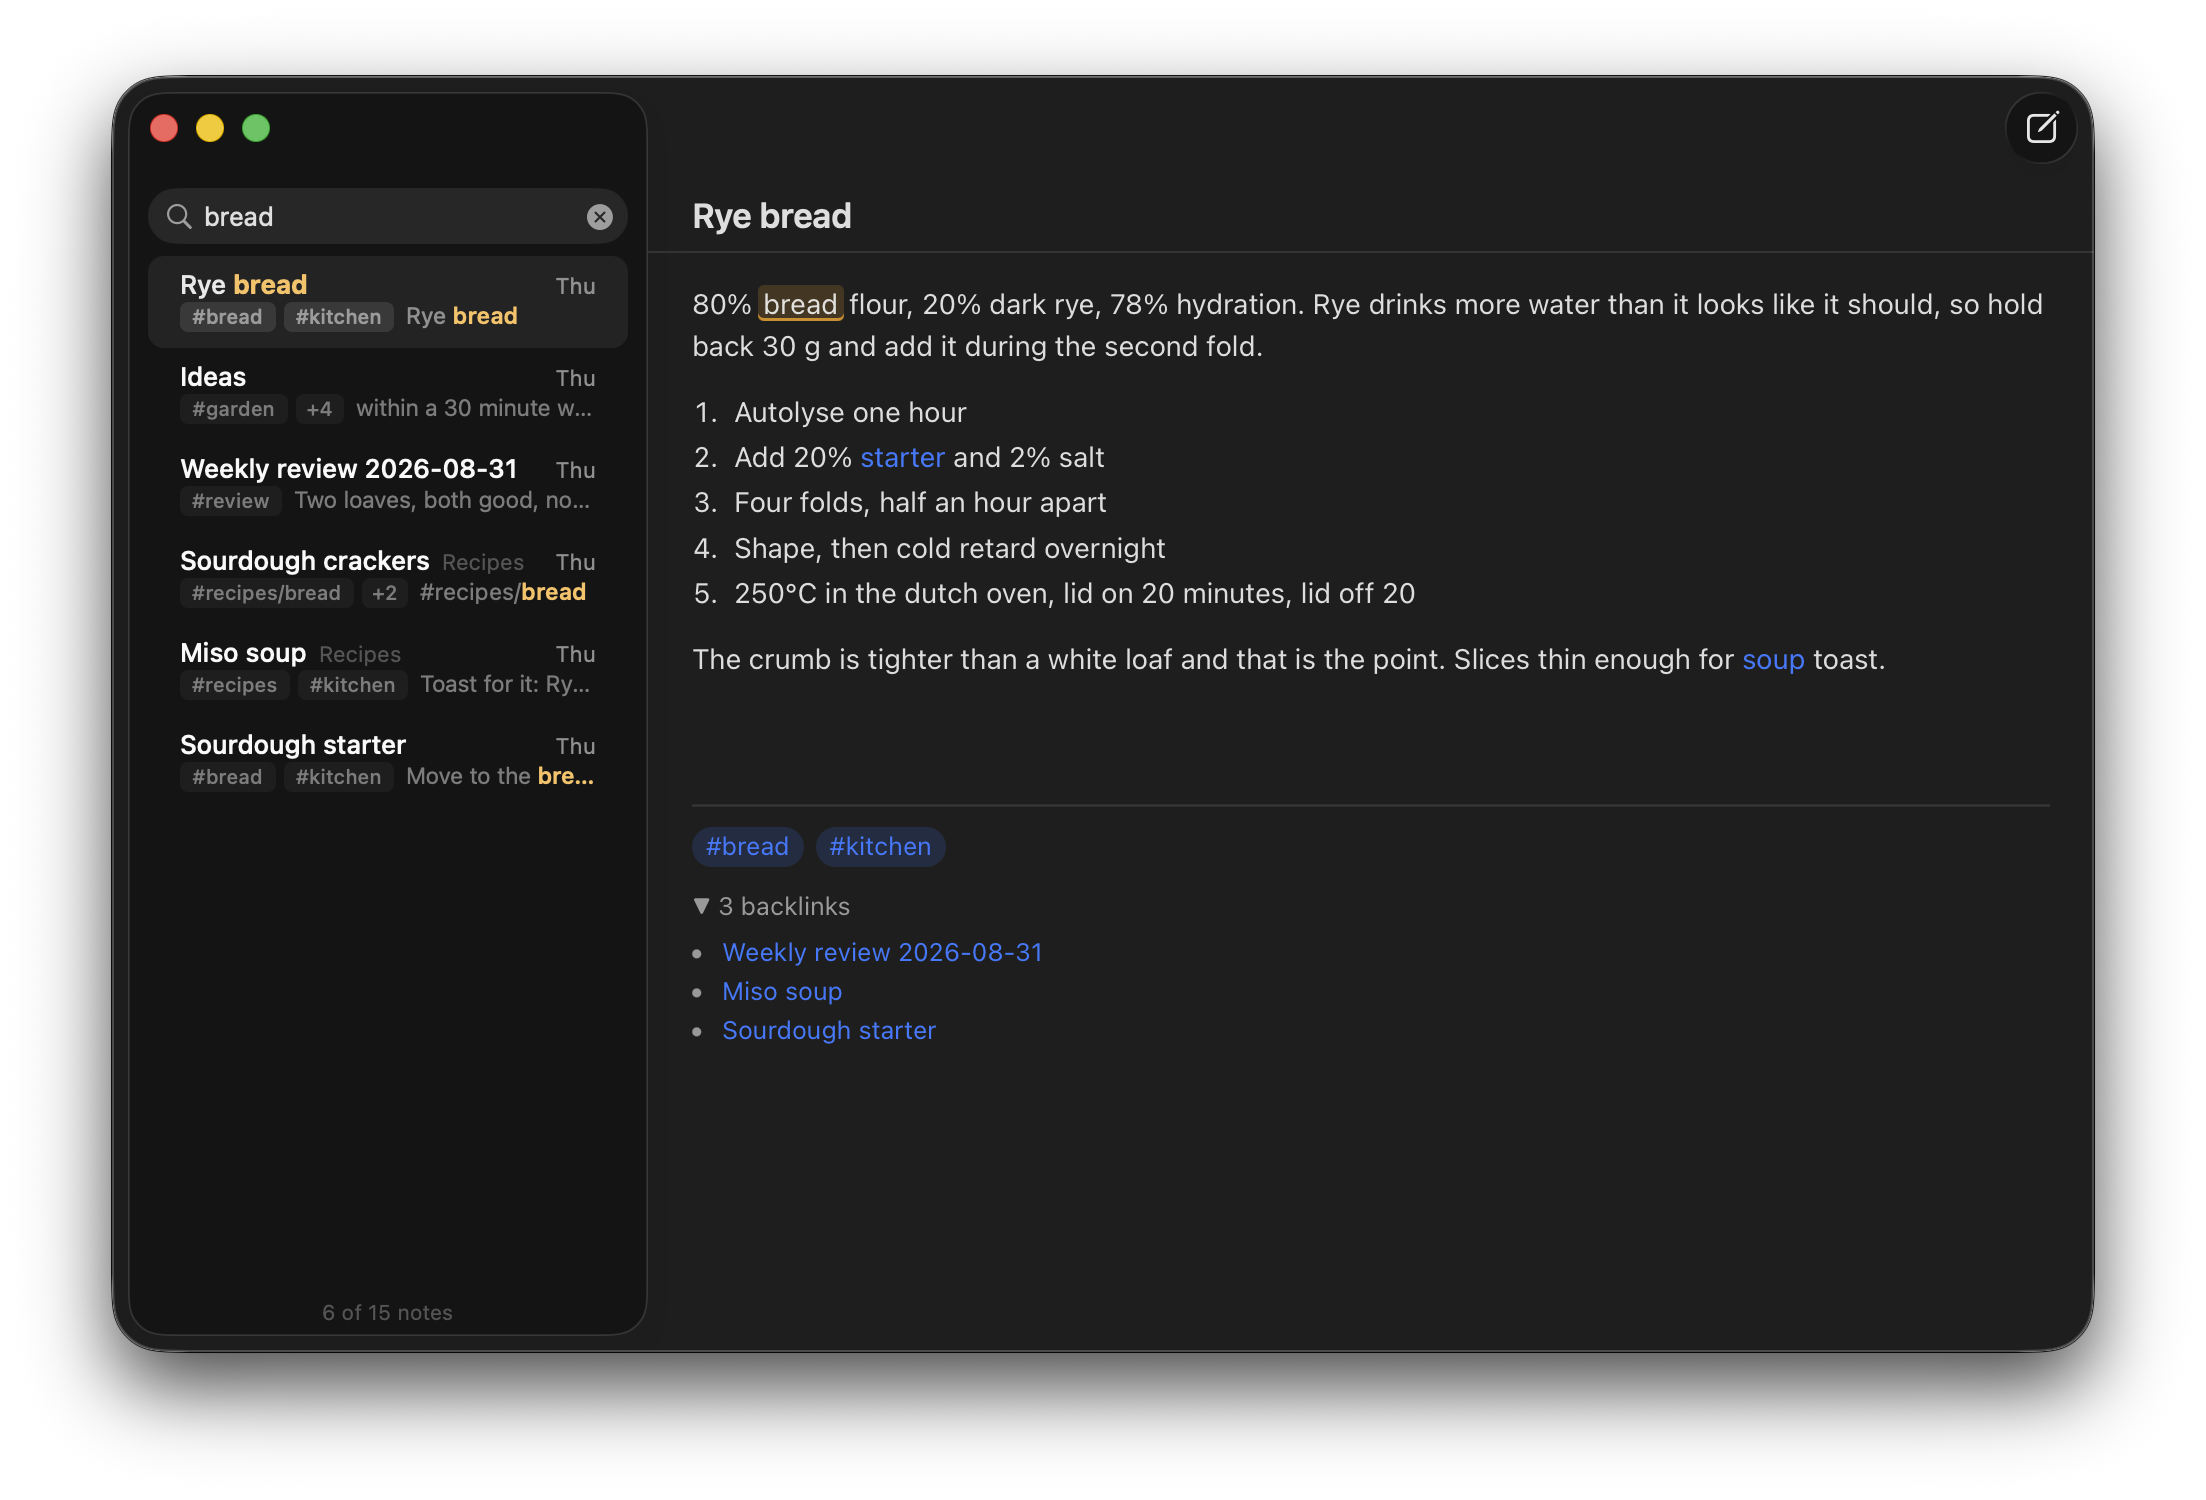Collapse the 3 backlinks disclosure triangle
Image resolution: width=2206 pixels, height=1500 pixels.
tap(701, 906)
